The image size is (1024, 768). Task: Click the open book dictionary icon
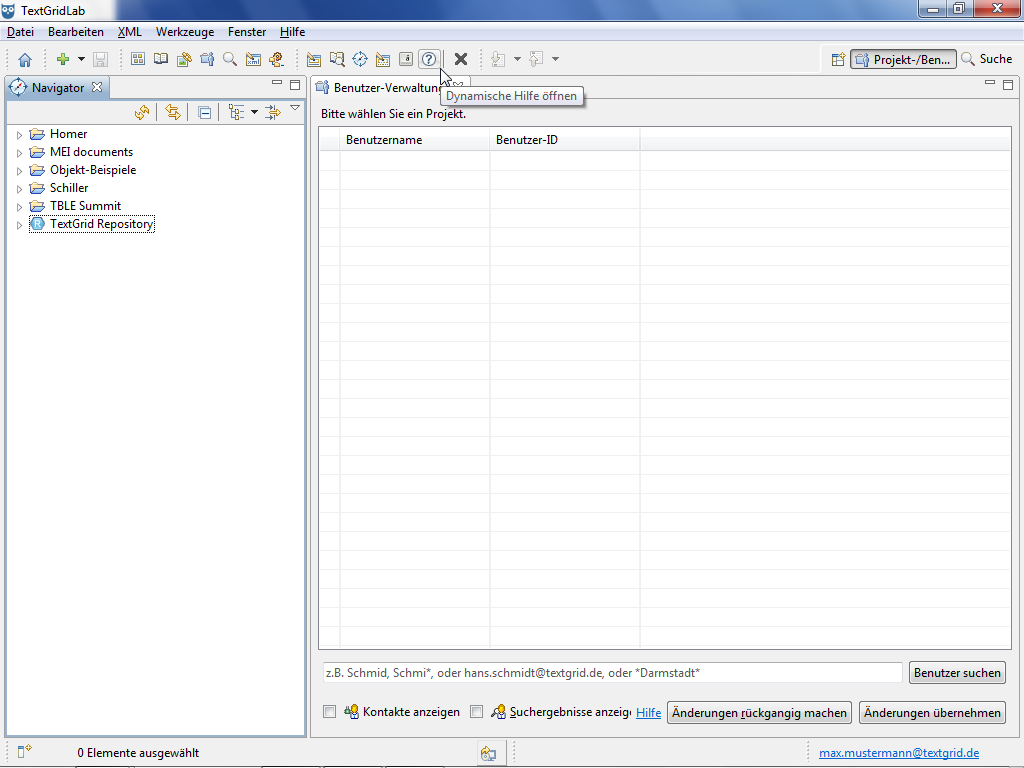click(x=161, y=60)
